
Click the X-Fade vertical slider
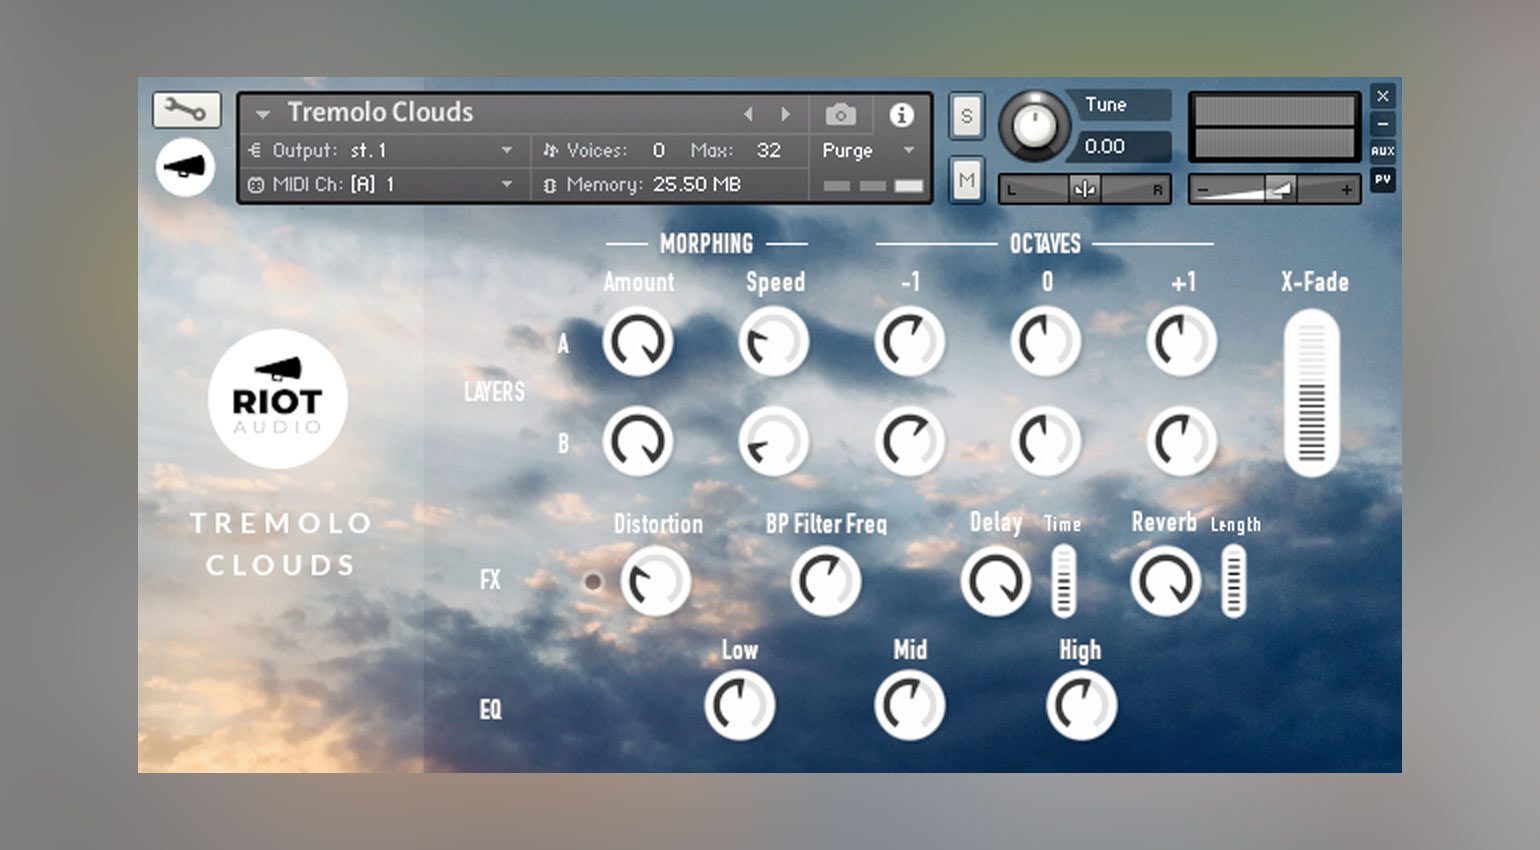(1311, 393)
